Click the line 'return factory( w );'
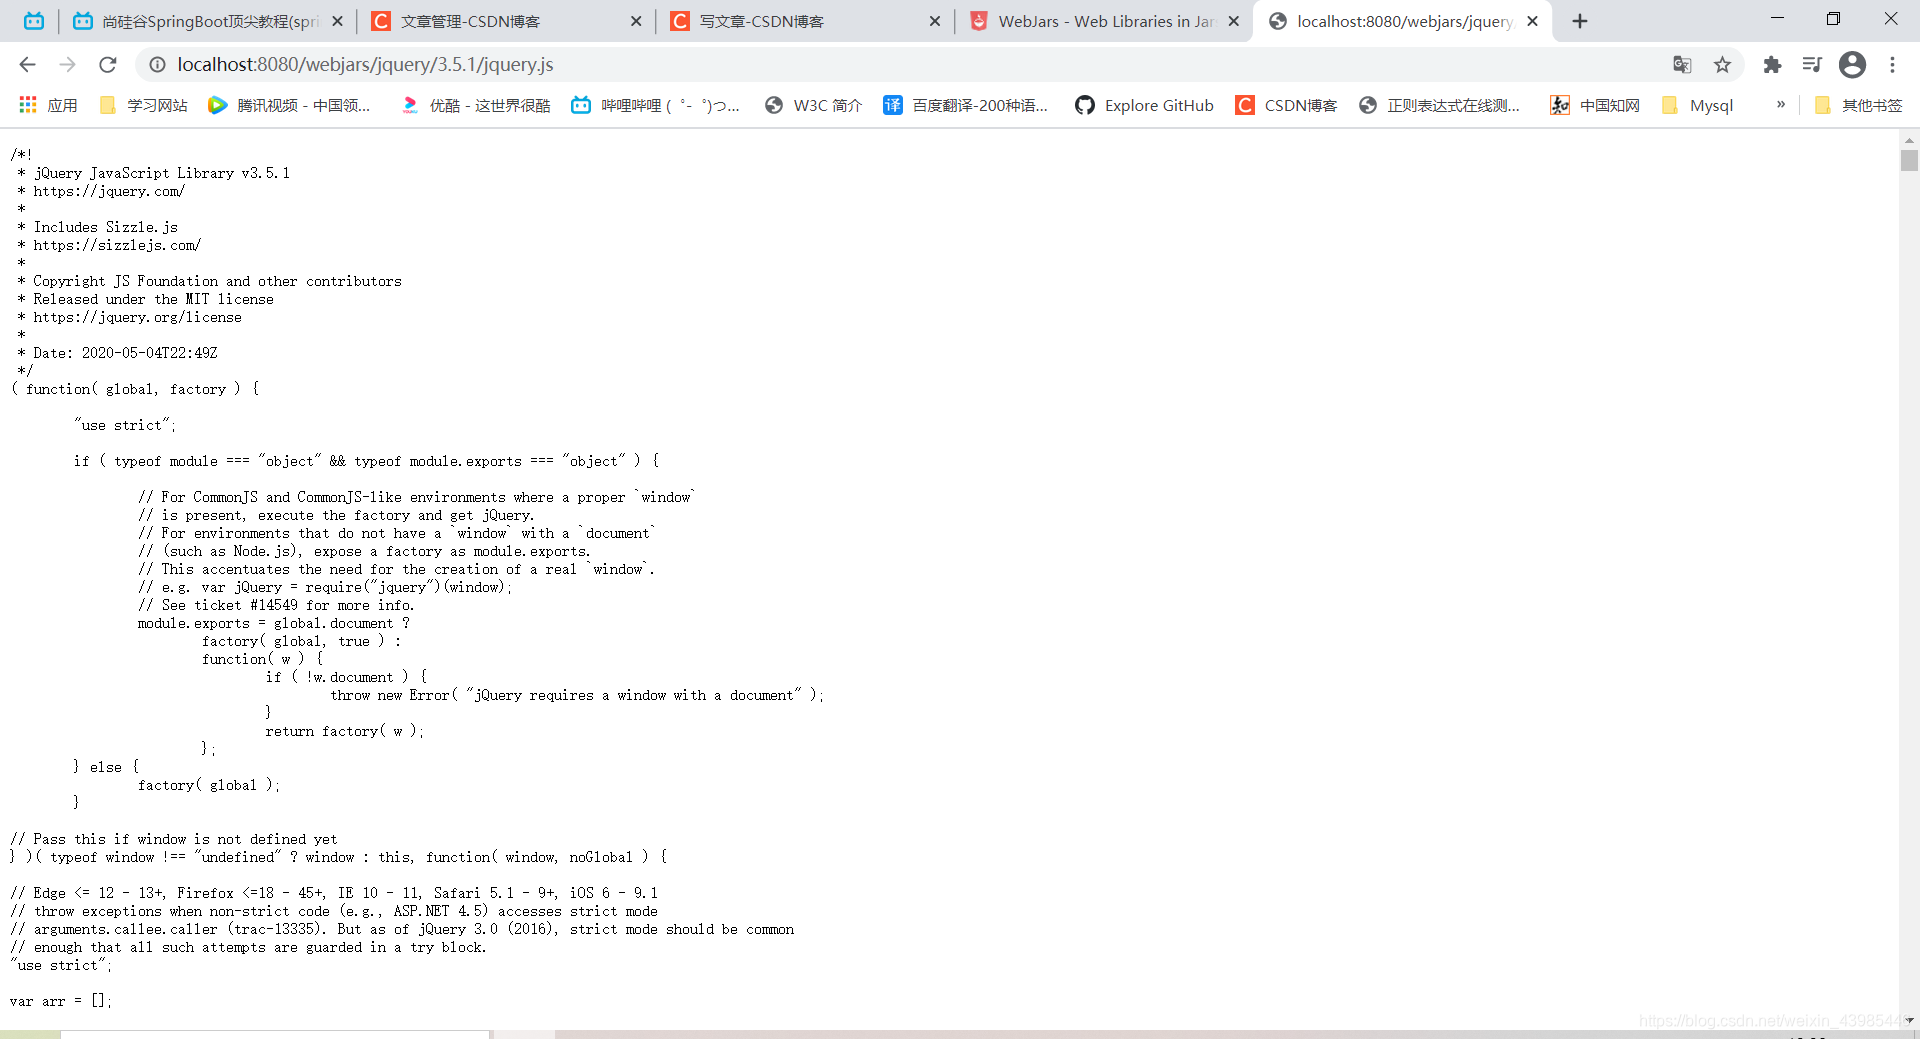 (x=345, y=731)
